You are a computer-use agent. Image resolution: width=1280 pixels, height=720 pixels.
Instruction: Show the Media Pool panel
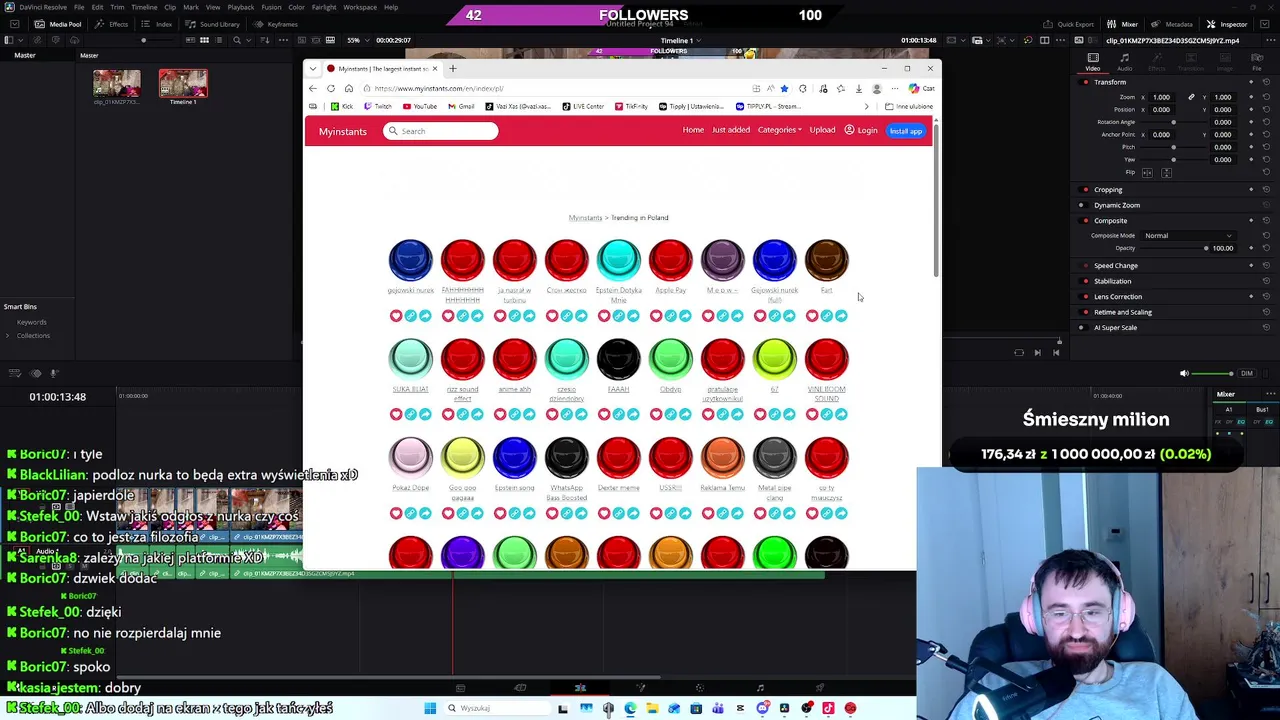click(59, 24)
